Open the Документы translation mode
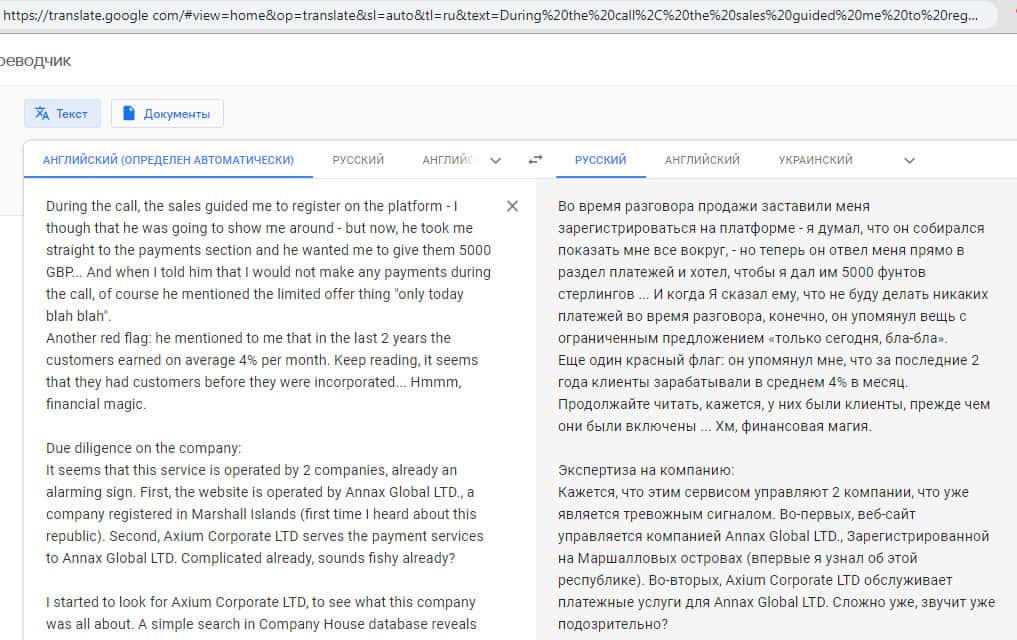This screenshot has width=1017, height=640. coord(167,113)
